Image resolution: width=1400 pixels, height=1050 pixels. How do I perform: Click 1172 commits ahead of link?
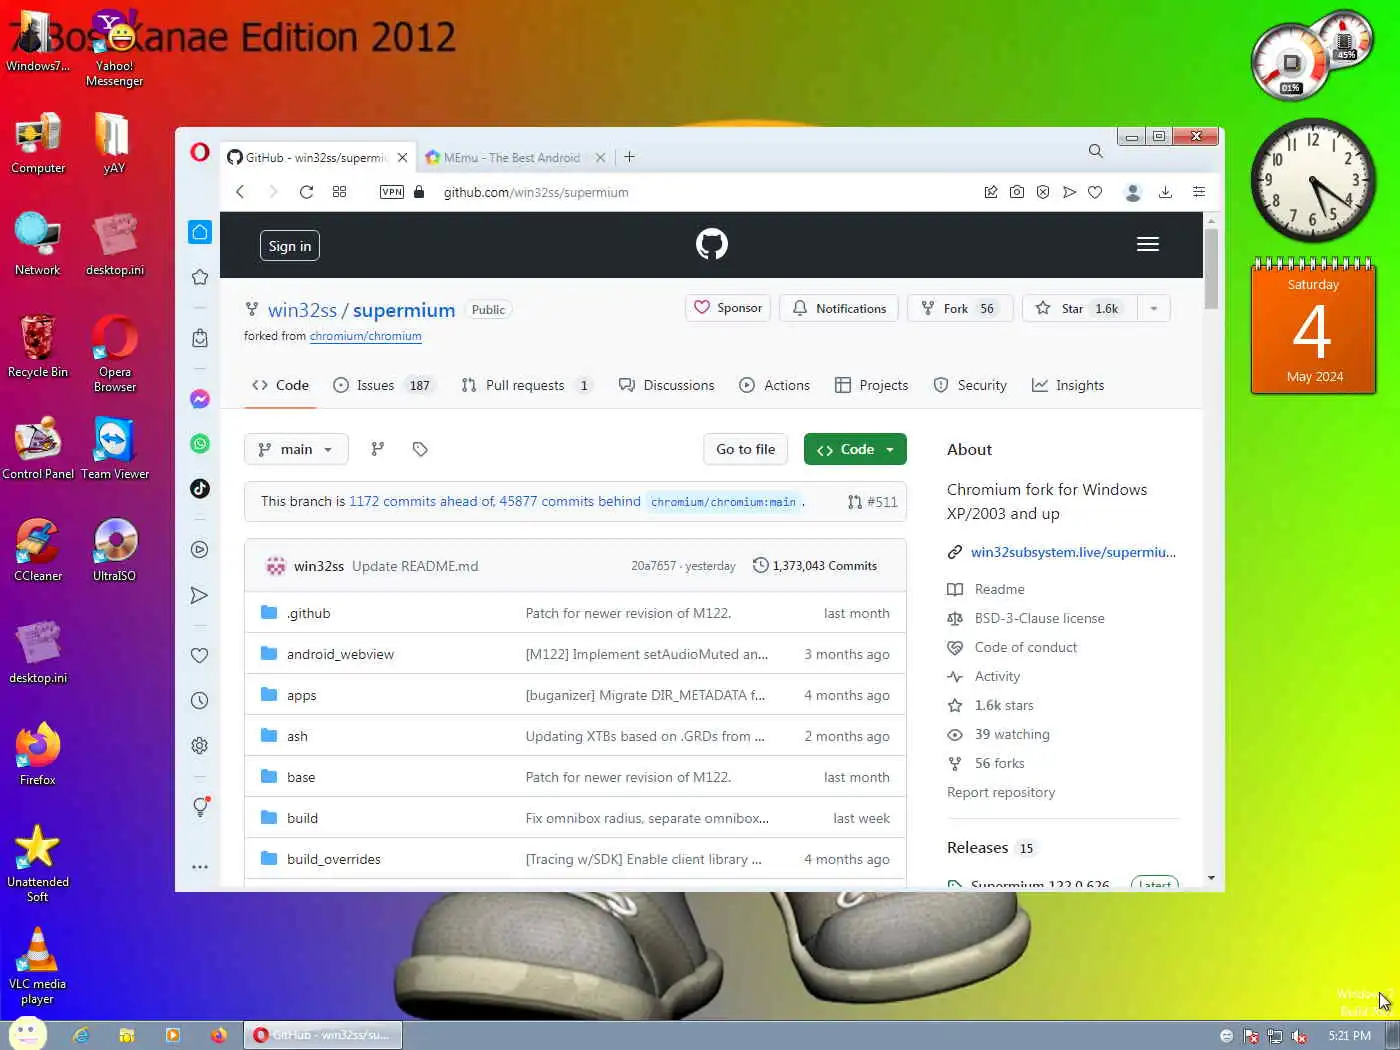click(422, 501)
